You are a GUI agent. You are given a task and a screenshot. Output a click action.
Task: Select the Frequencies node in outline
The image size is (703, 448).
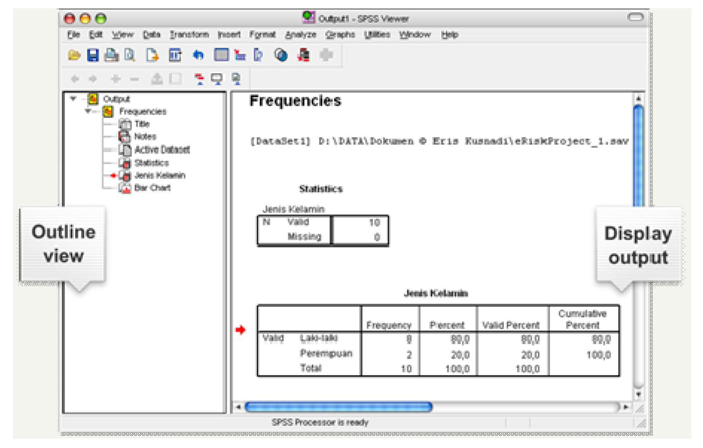tap(143, 111)
